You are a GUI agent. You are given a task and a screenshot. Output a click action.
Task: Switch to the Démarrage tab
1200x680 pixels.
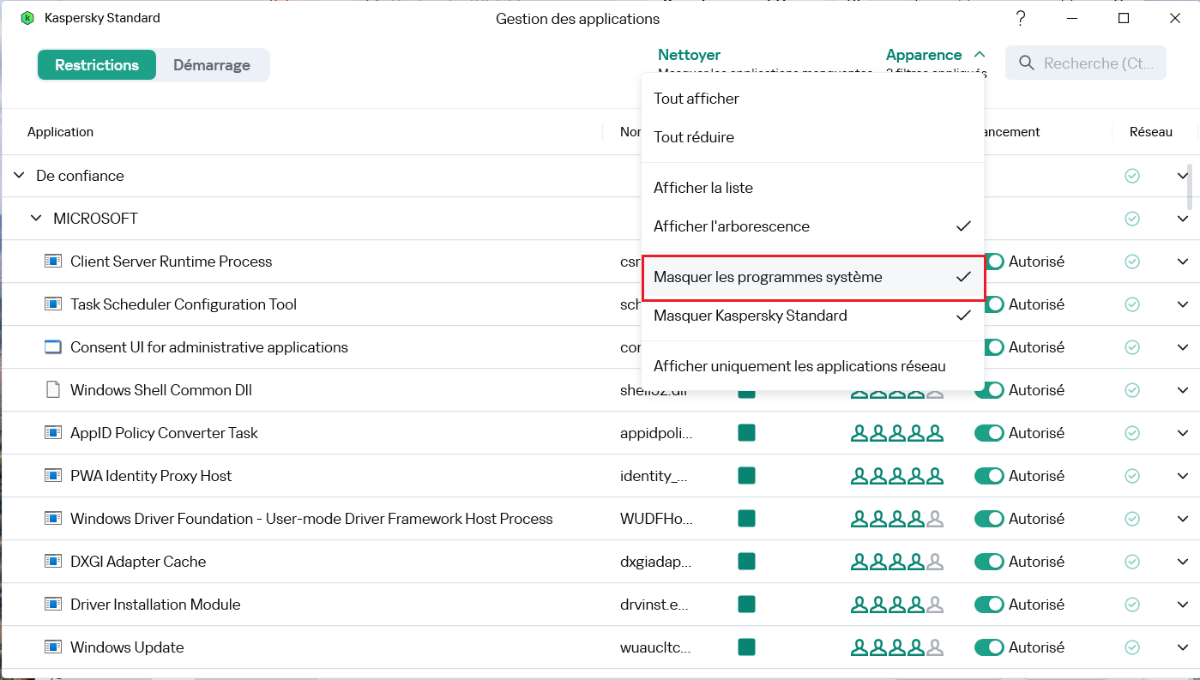[x=211, y=65]
